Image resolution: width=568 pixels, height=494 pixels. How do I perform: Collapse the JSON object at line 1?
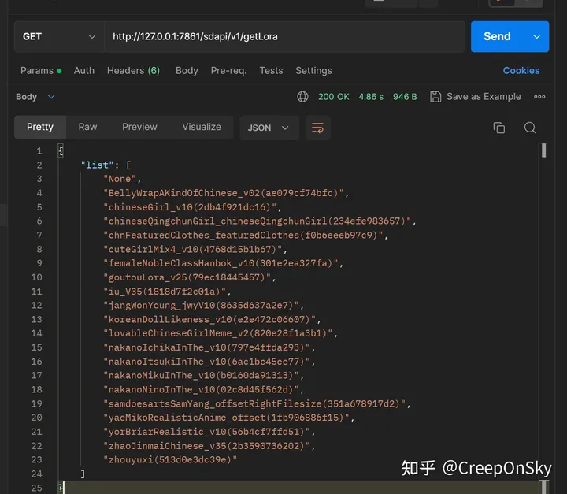tap(60, 150)
